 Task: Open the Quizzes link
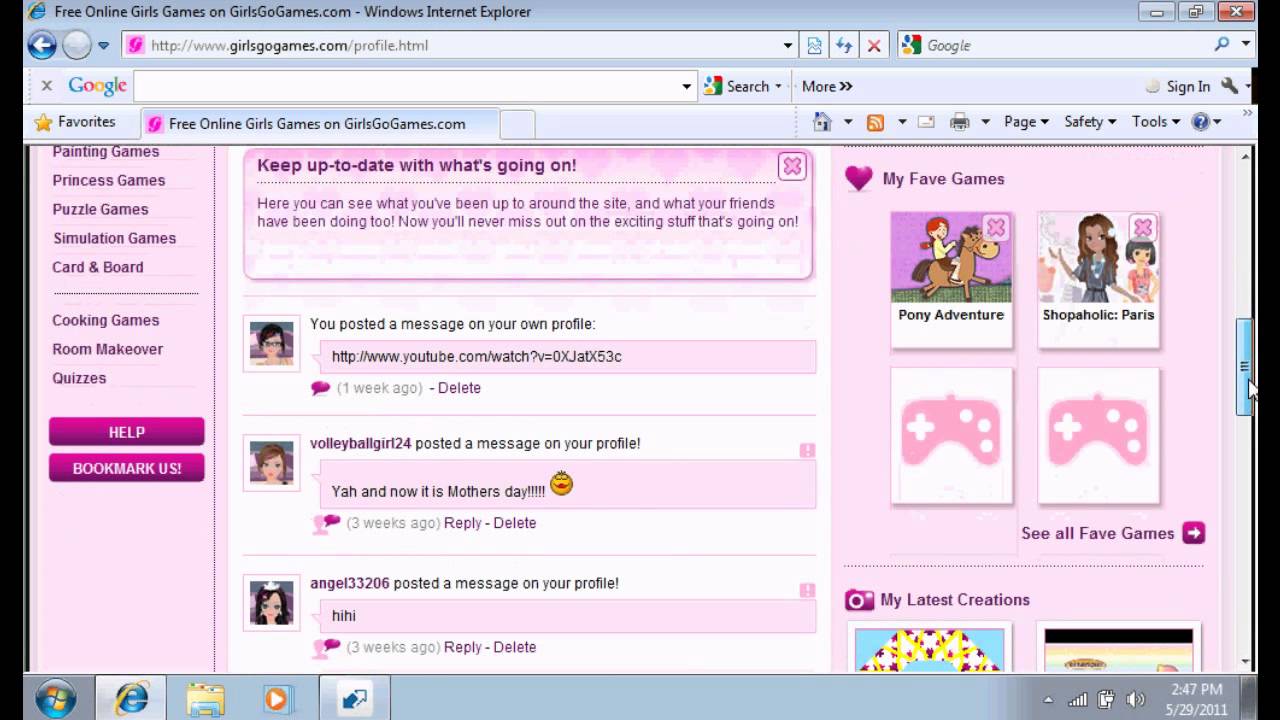point(79,378)
